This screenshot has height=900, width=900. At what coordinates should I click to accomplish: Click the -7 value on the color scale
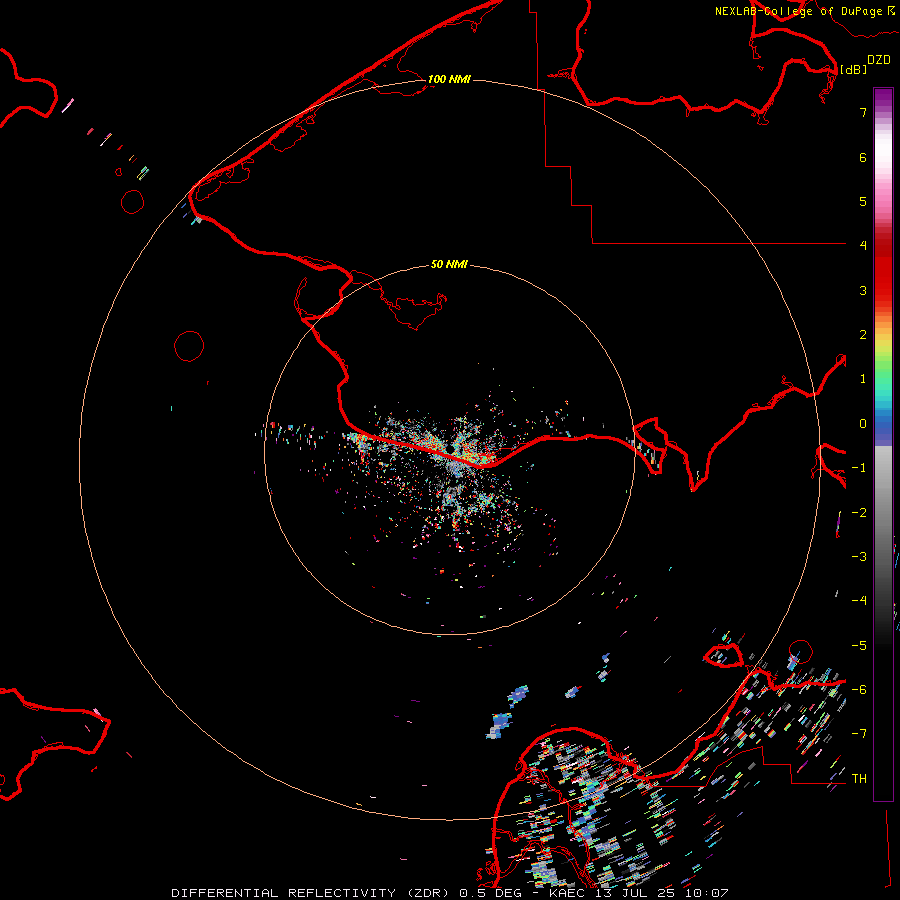click(859, 734)
